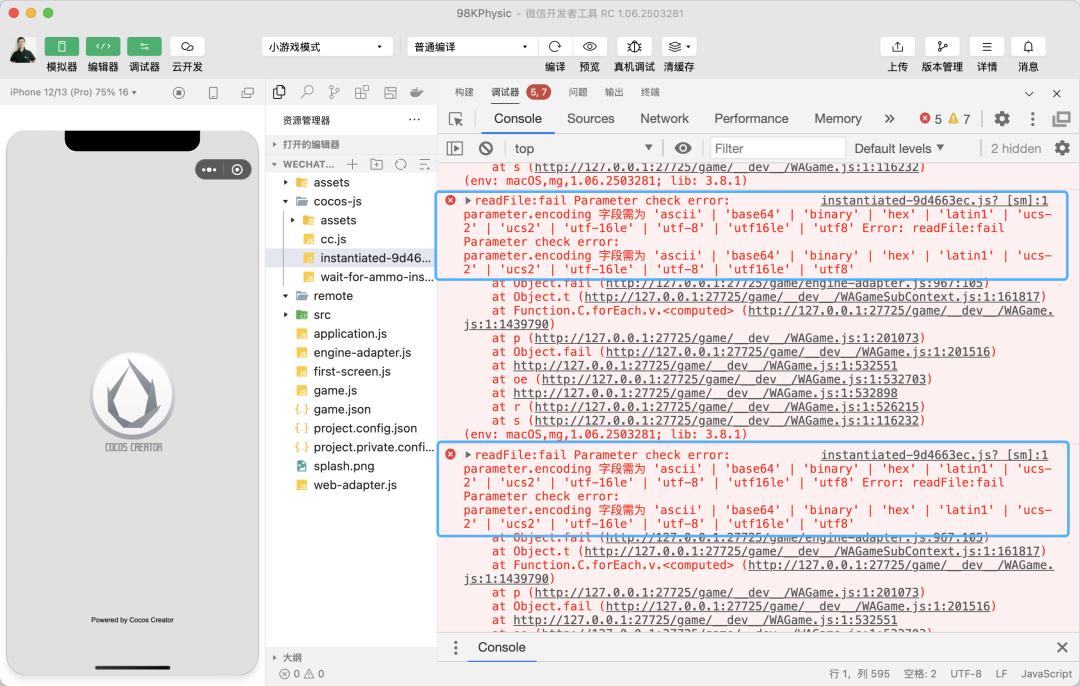Screen dimensions: 1080x686
Task: Open console settings gear next to 2 hidden
Action: pyautogui.click(x=1062, y=148)
